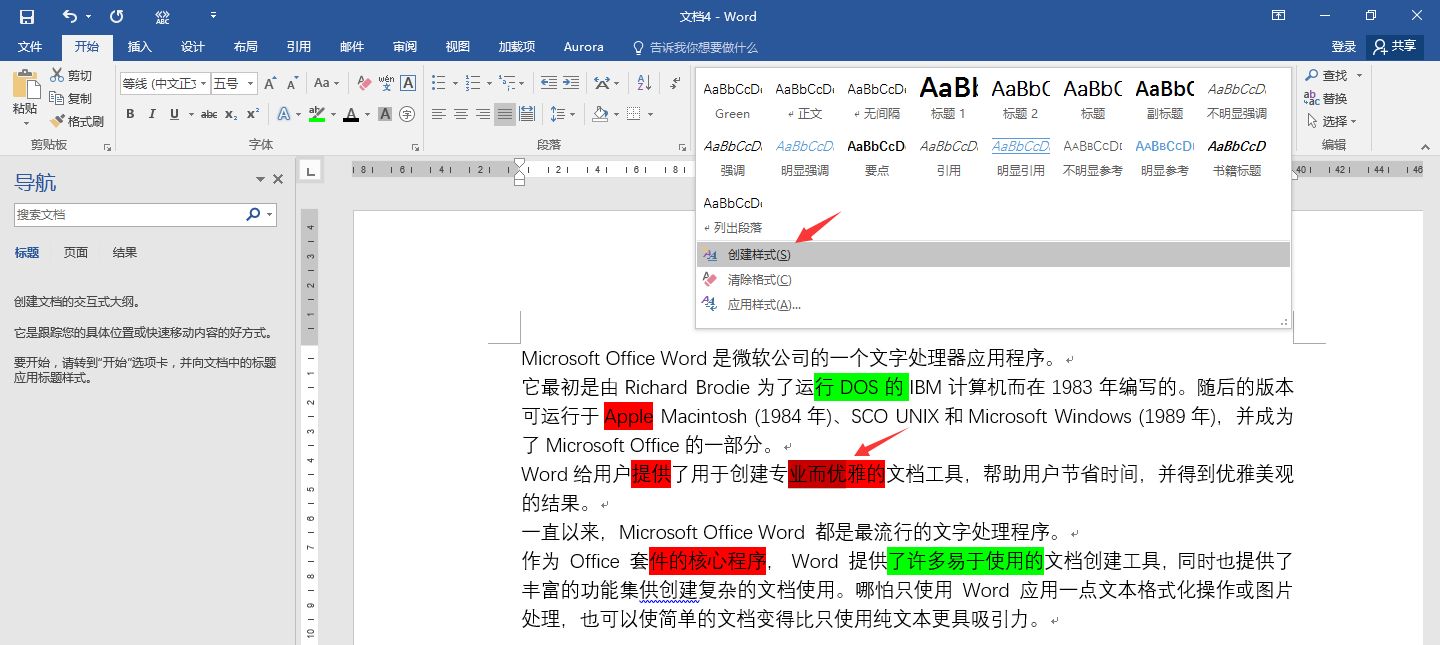Screen dimensions: 1440x645
Task: Open borders dropdown arrow
Action: [651, 114]
